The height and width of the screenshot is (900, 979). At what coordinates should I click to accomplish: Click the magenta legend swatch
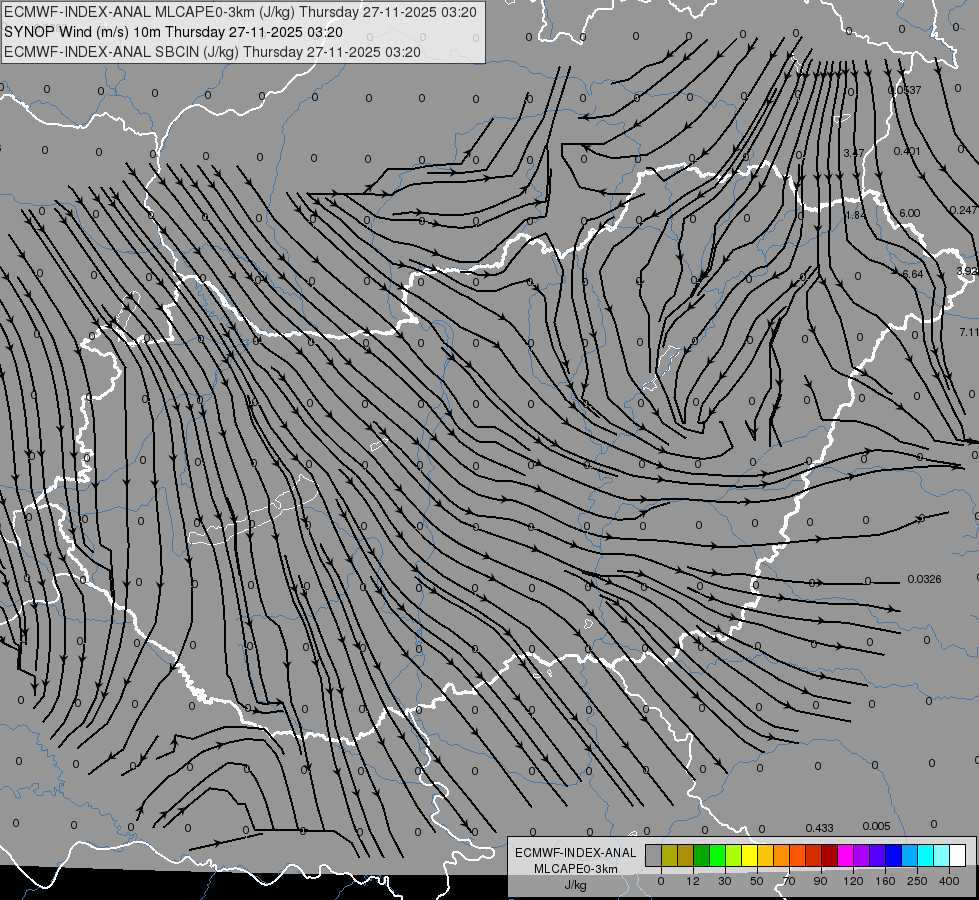[846, 855]
